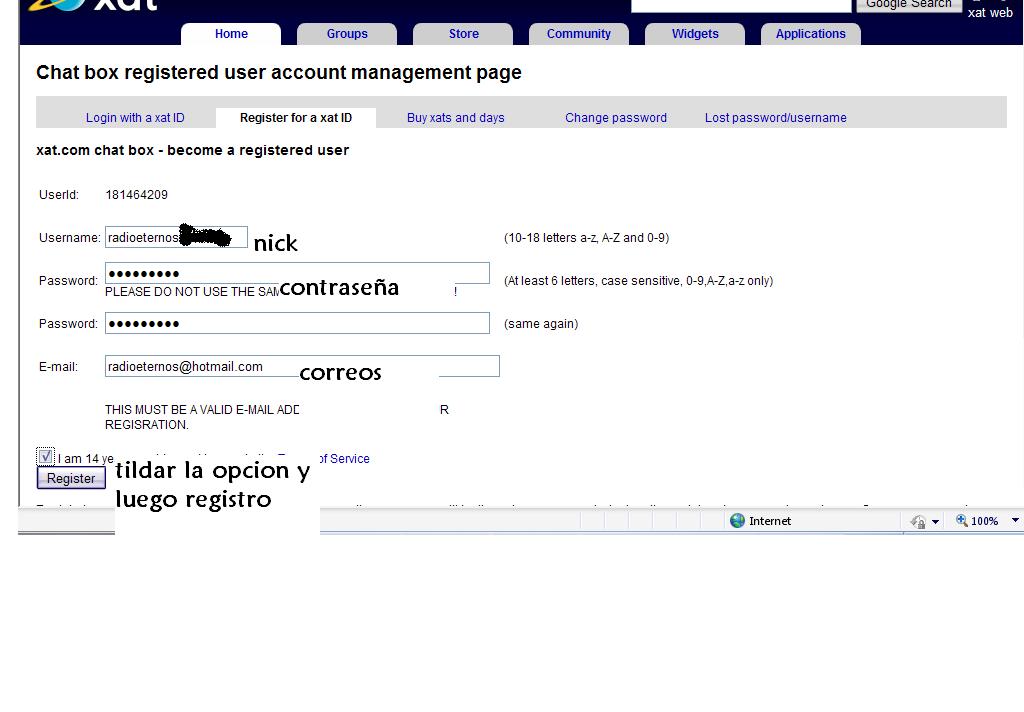Select Login with a xat ID
Screen dimensions: 1024x712
click(x=135, y=118)
